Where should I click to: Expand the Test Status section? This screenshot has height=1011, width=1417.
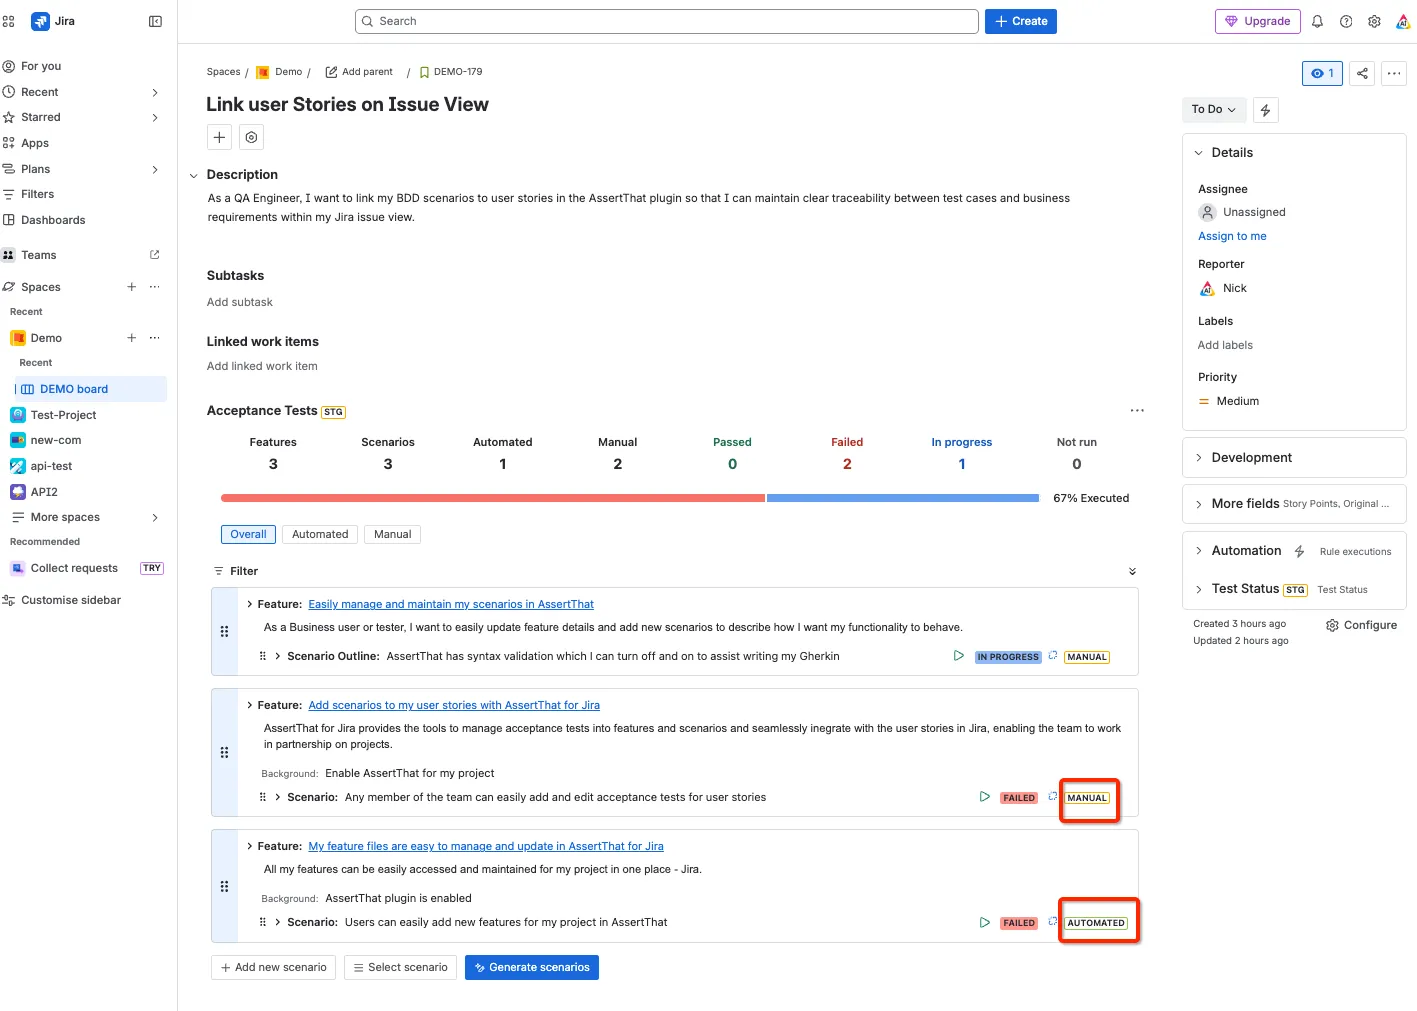[x=1198, y=589]
